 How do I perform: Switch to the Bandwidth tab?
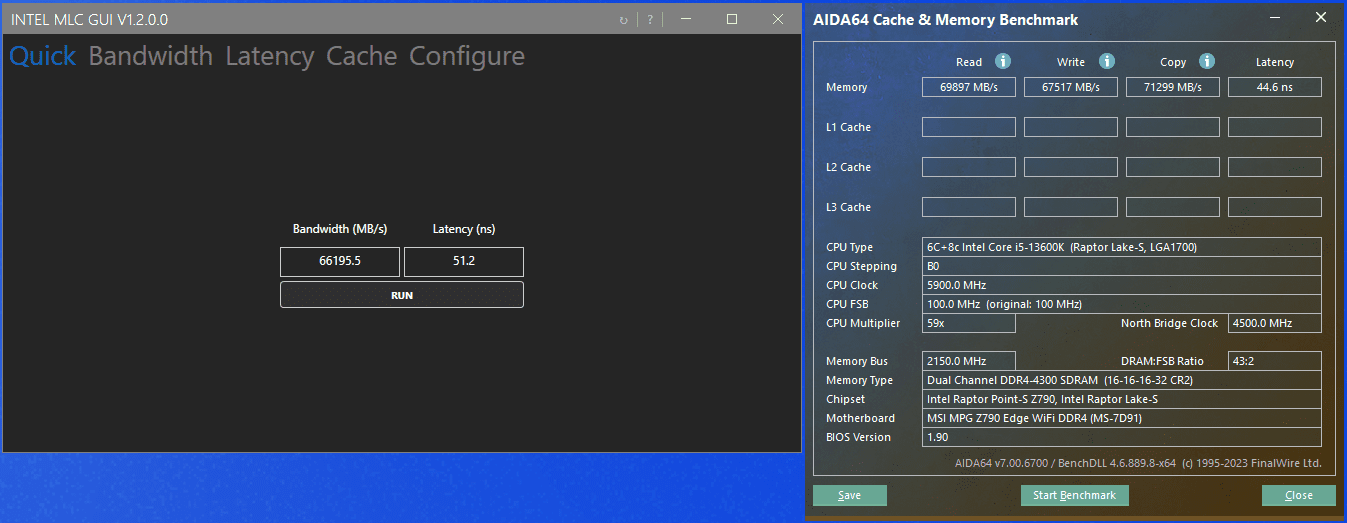click(x=151, y=56)
